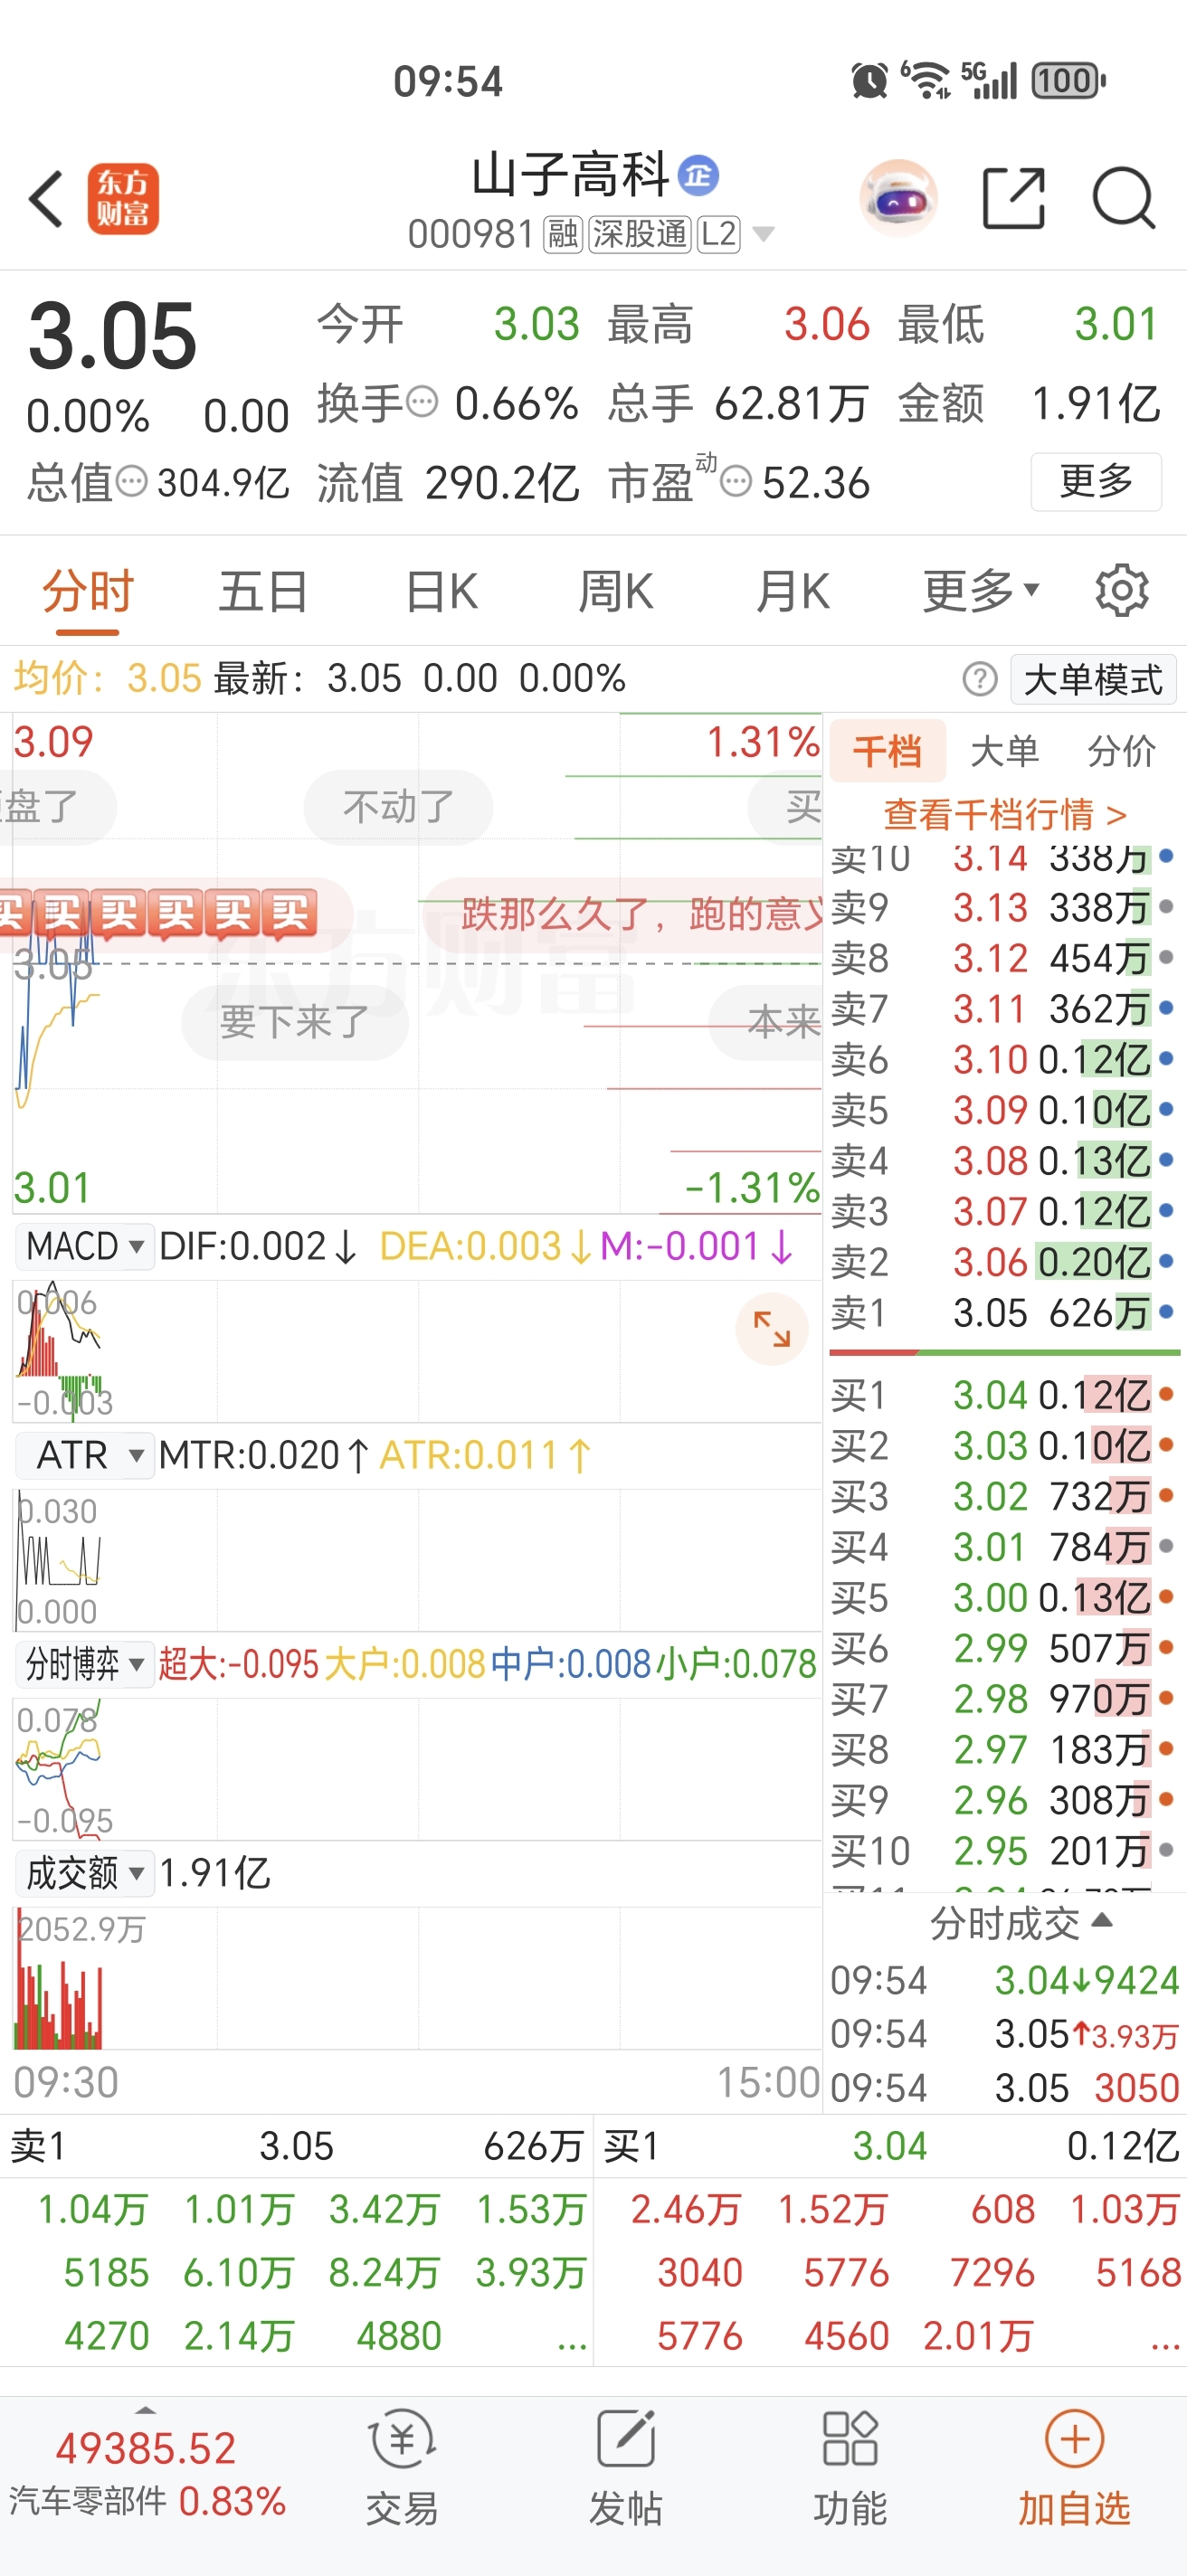Open chart settings gear icon
Viewport: 1187px width, 2576px height.
pyautogui.click(x=1122, y=591)
